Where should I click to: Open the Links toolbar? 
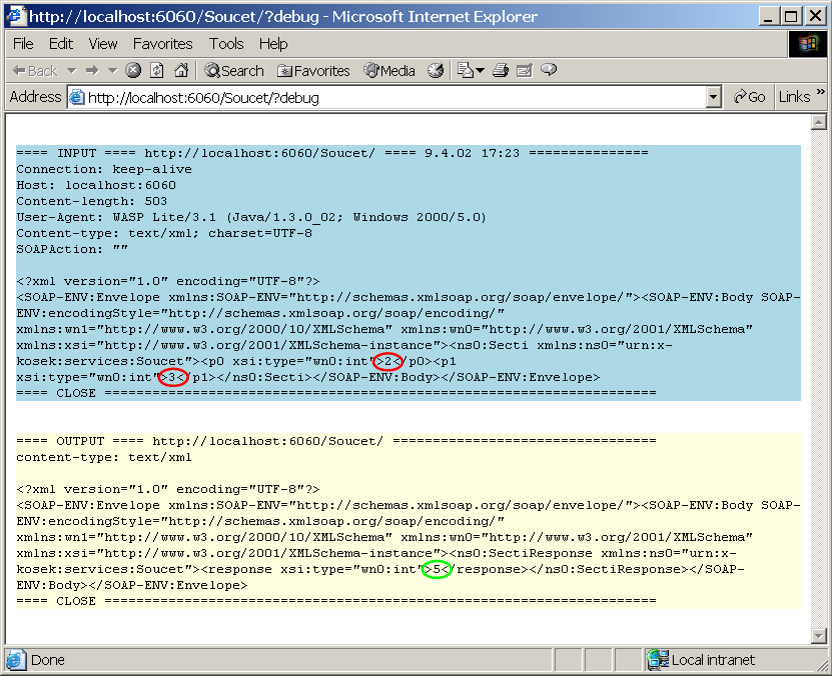coord(794,97)
